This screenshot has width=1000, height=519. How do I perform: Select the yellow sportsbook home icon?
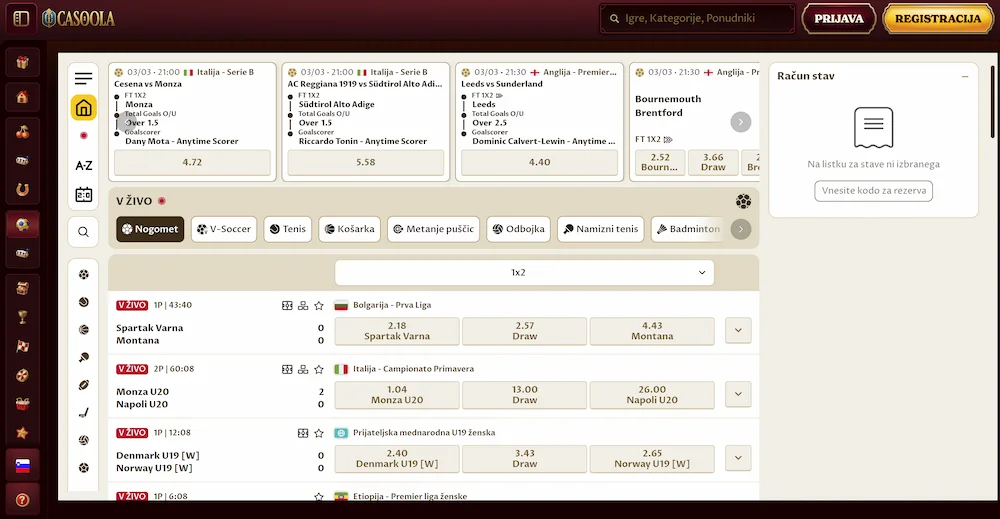pos(84,108)
